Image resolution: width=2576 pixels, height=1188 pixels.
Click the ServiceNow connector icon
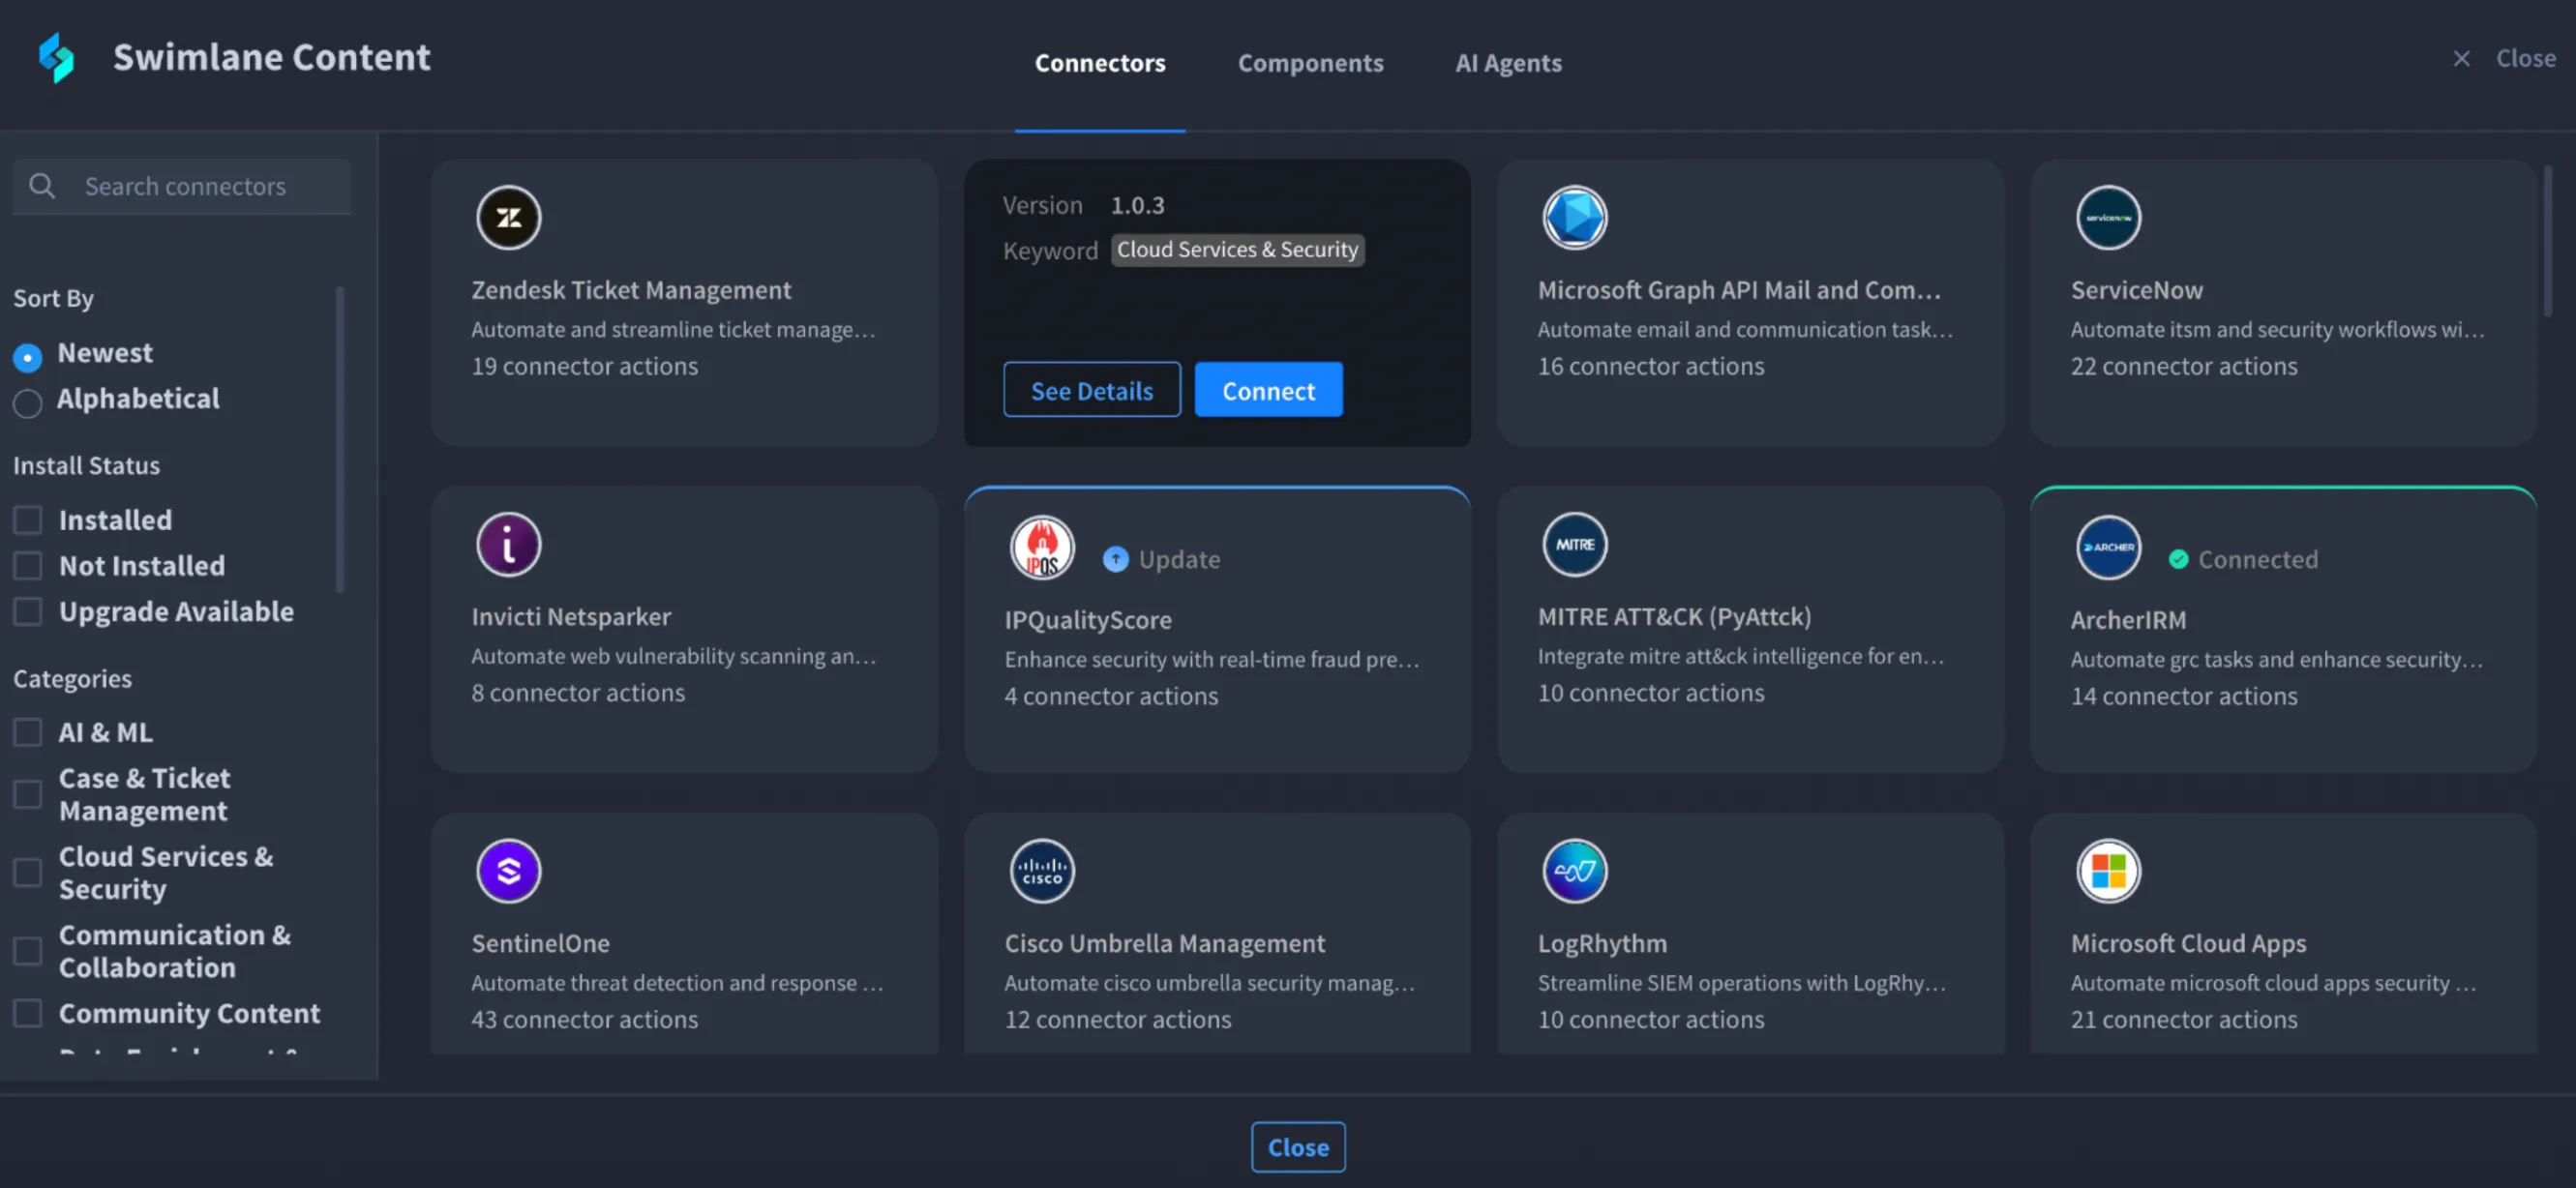tap(2108, 217)
